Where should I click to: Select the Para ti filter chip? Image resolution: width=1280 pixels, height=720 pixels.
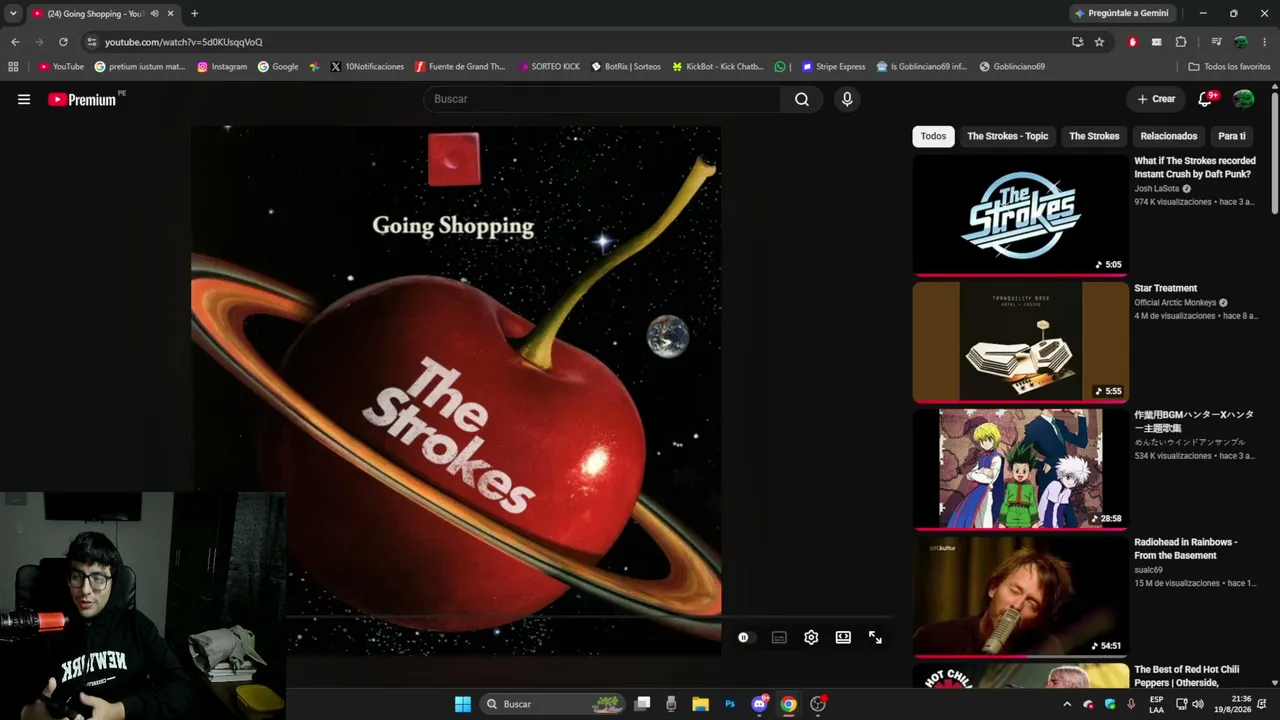pyautogui.click(x=1232, y=136)
